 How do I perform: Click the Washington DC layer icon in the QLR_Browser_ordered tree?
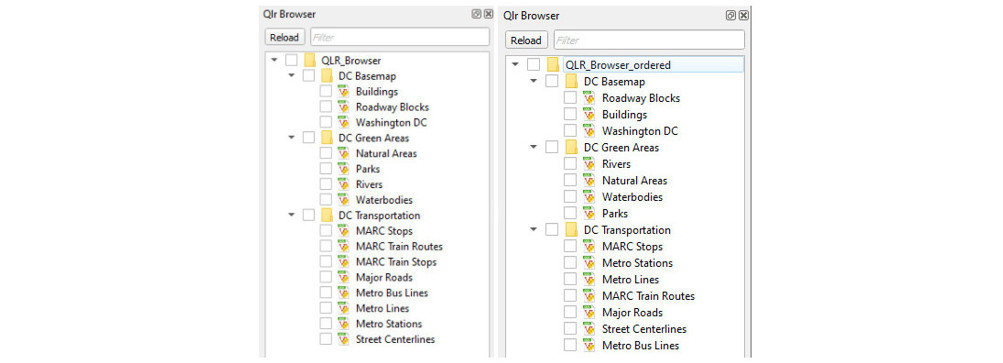pyautogui.click(x=589, y=131)
